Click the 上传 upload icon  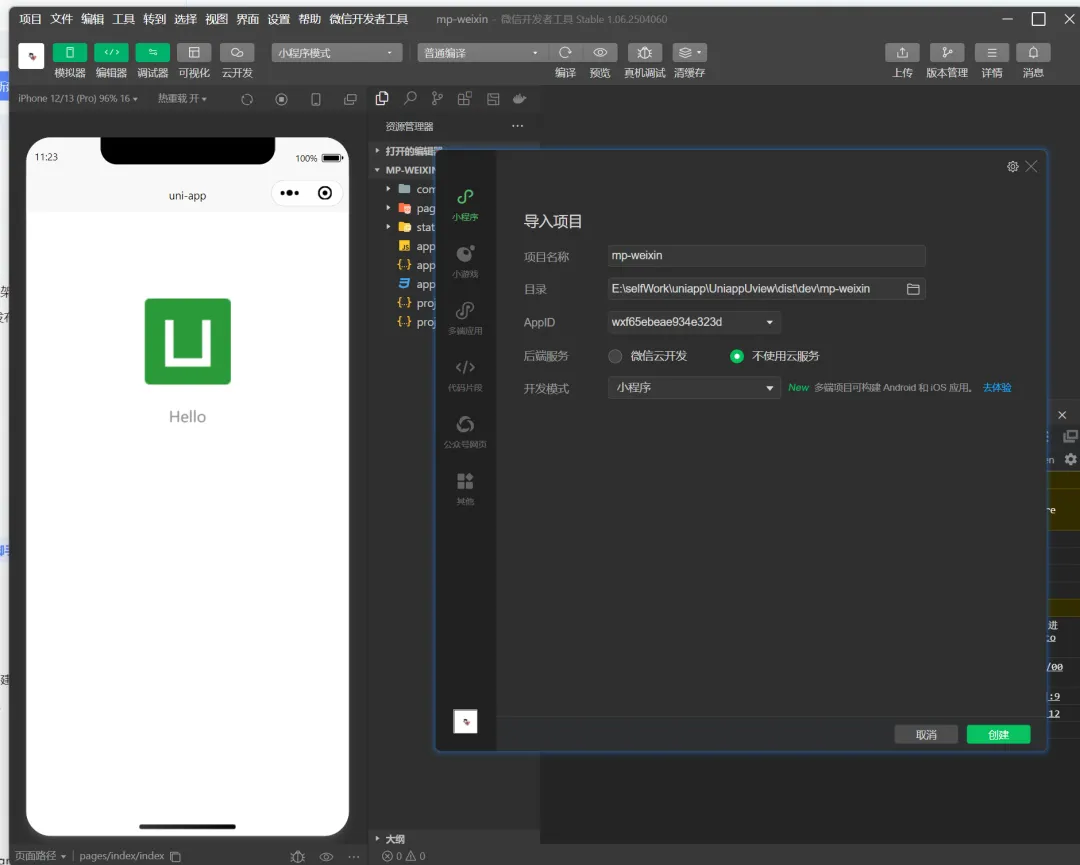[902, 53]
